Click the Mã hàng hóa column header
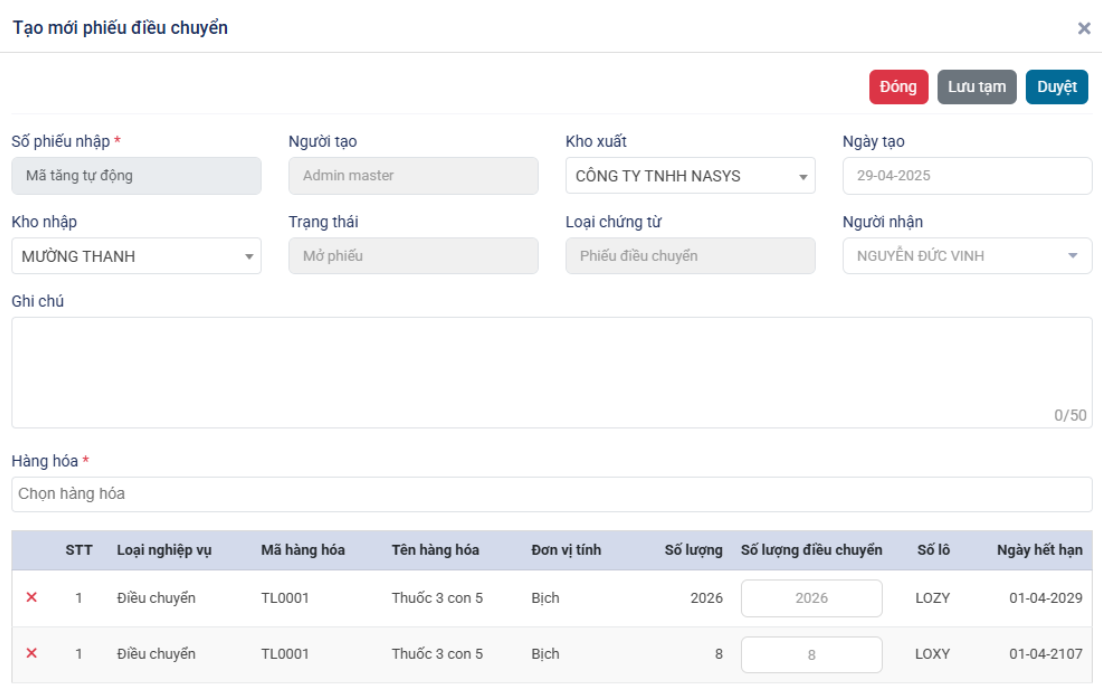Viewport: 1102px width, 696px height. 302,550
